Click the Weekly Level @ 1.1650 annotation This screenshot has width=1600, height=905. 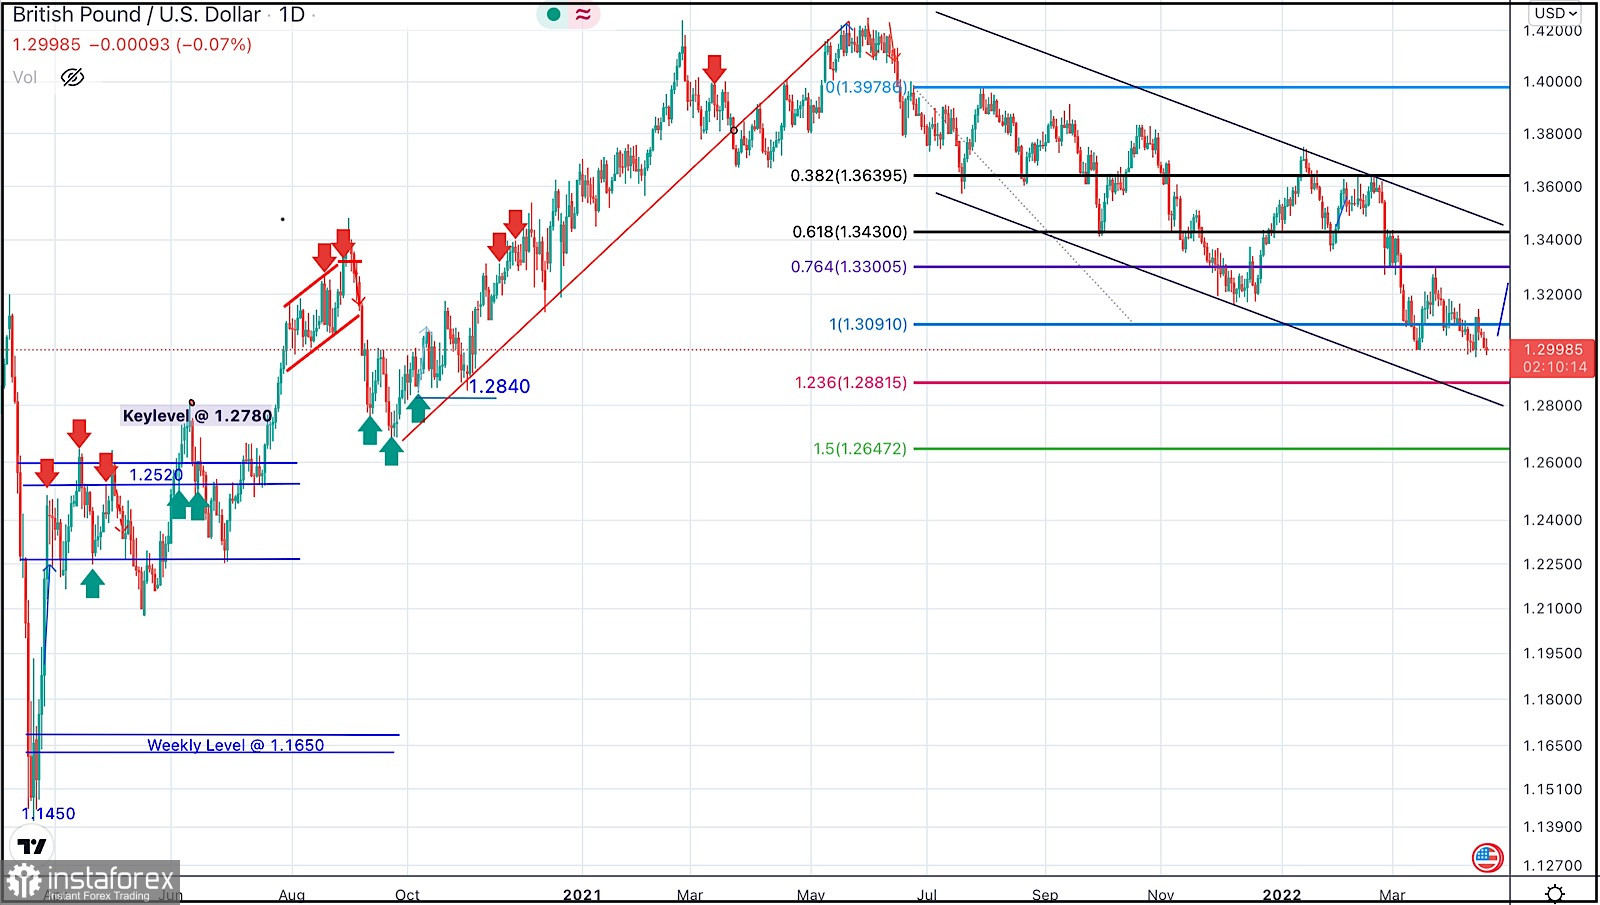[236, 745]
